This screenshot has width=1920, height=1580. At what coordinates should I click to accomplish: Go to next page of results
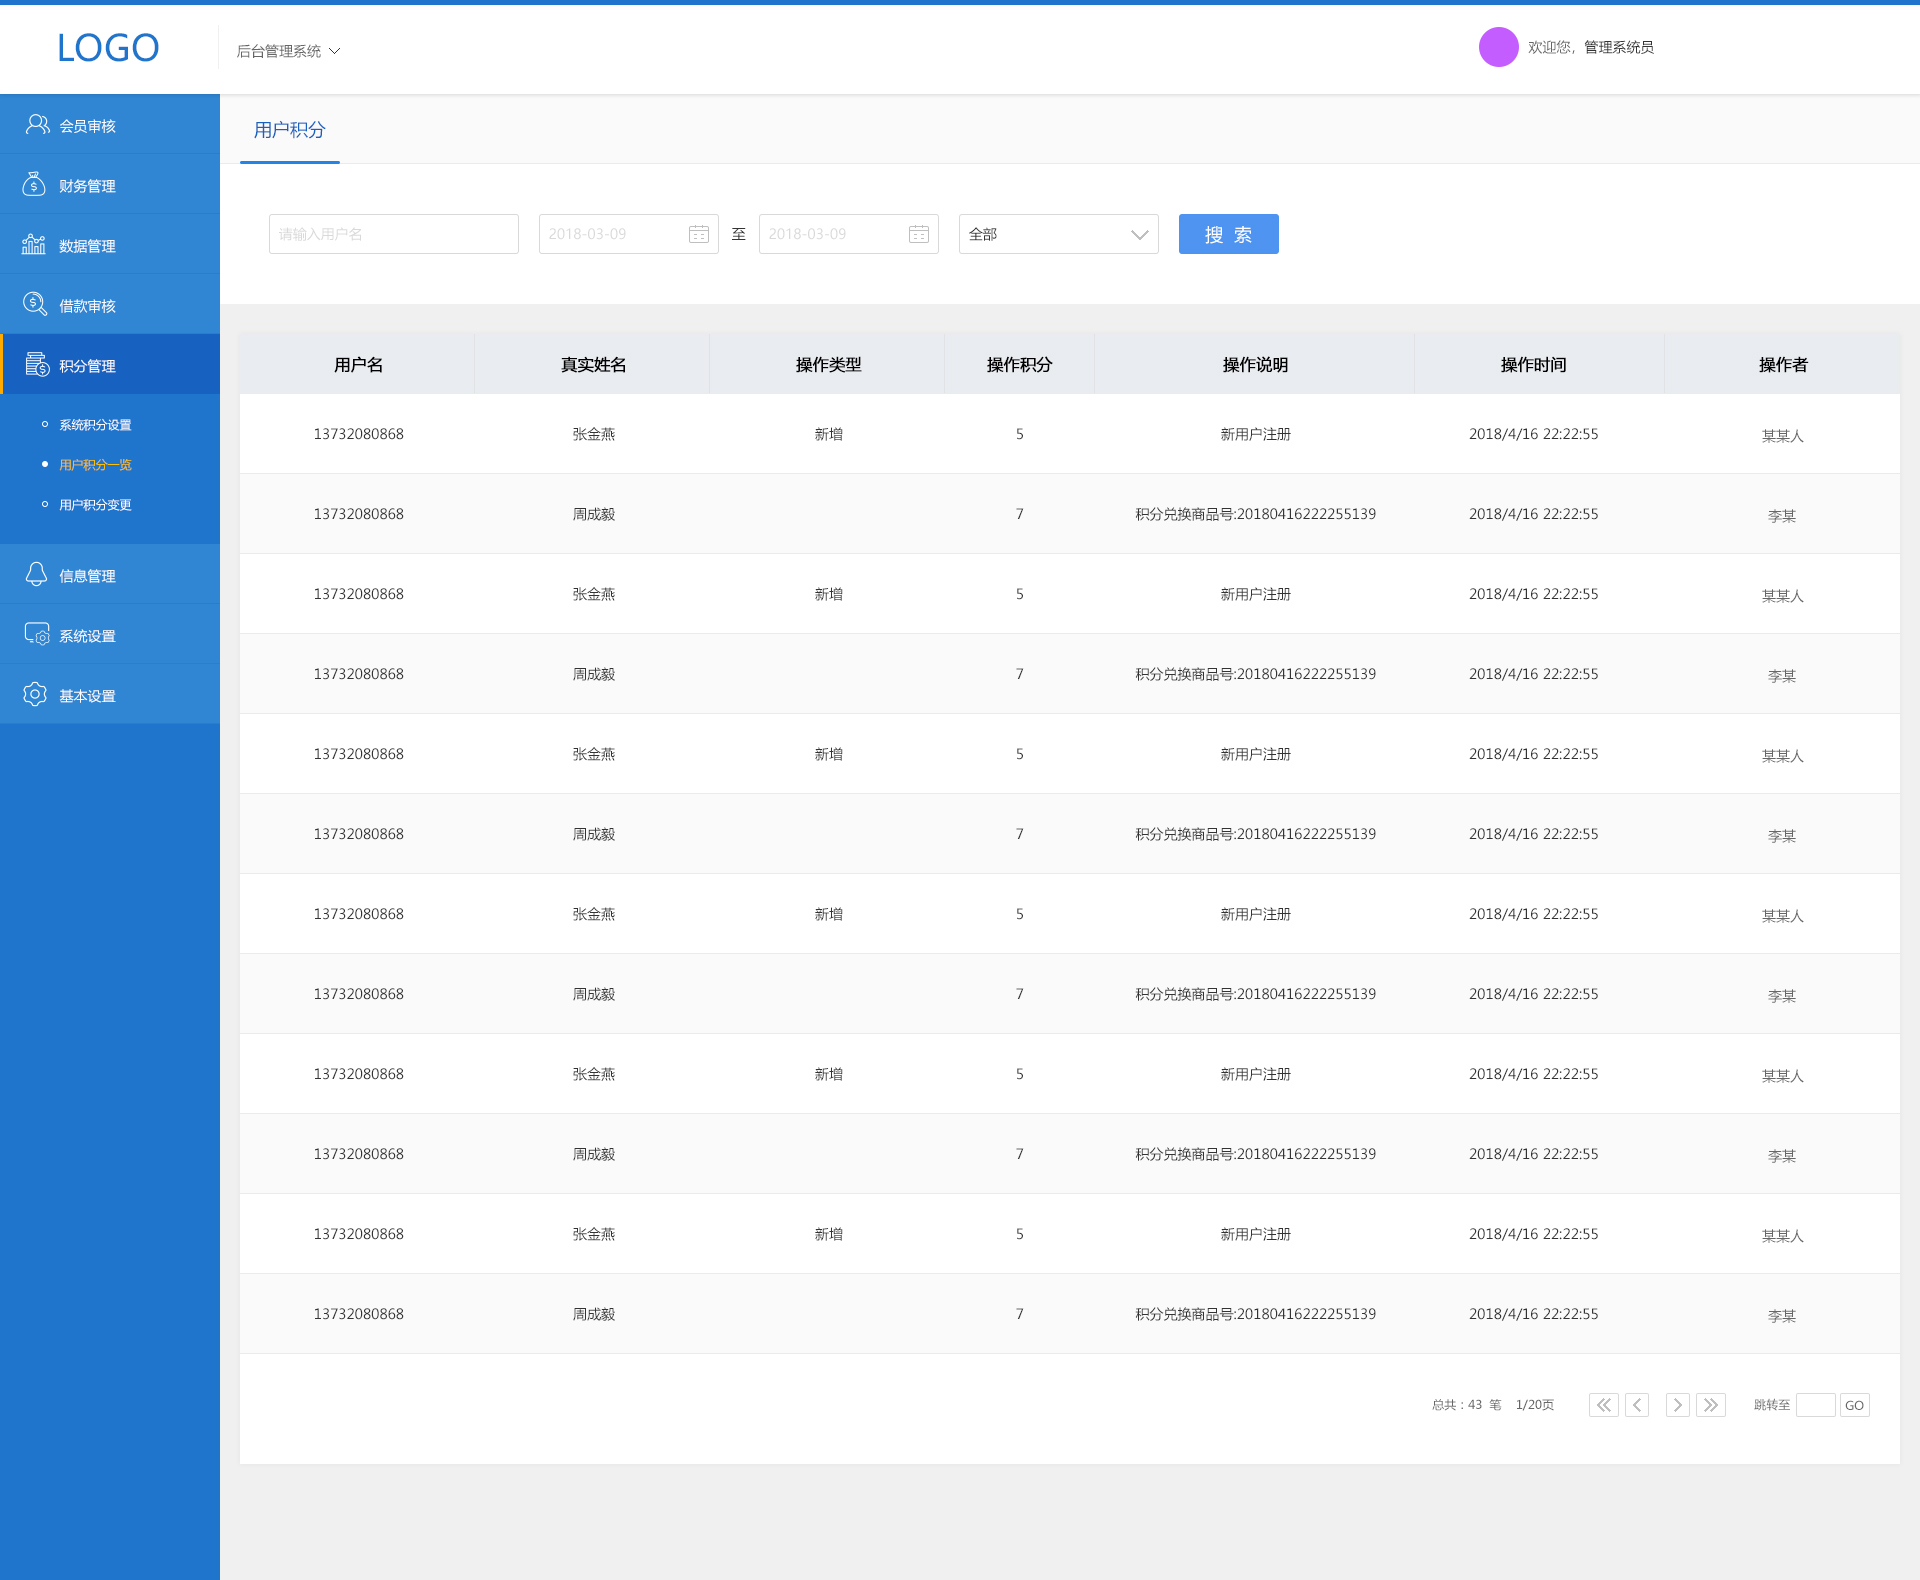(x=1678, y=1405)
